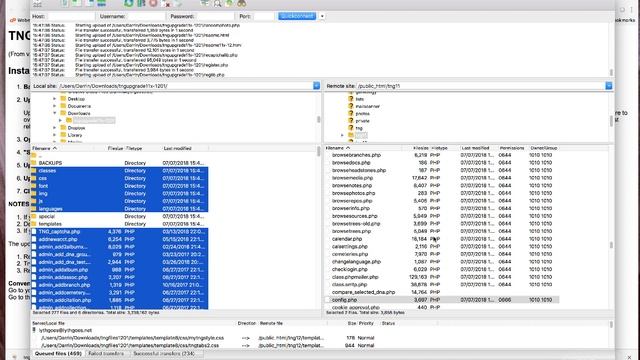Click the Desktop folder icon in local tree

63,99
